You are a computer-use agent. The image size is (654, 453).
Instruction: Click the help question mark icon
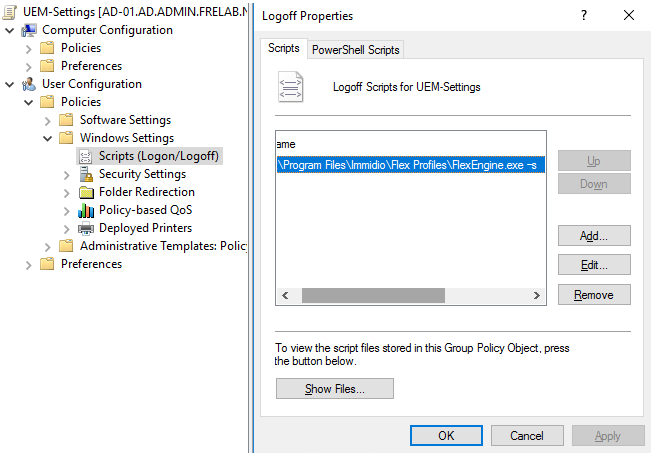click(584, 16)
